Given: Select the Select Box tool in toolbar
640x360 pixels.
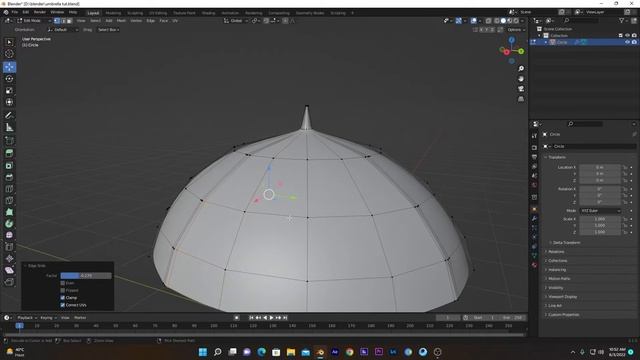Looking at the screenshot, I should (x=9, y=42).
